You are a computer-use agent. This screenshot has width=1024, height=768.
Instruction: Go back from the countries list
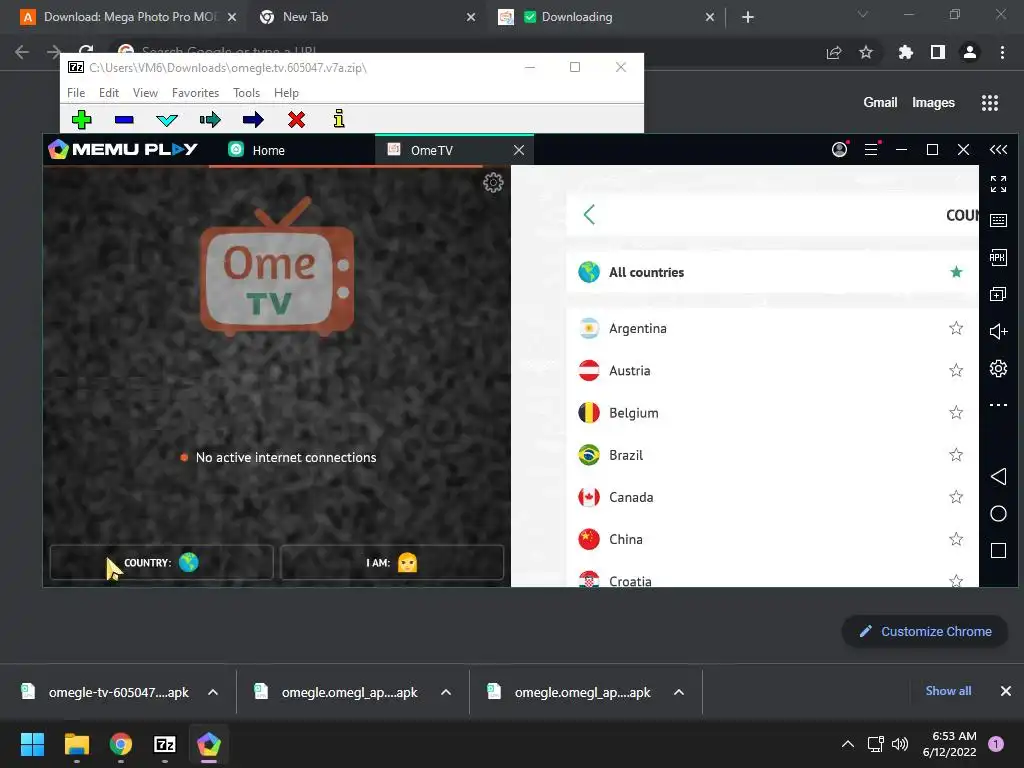[x=589, y=214]
